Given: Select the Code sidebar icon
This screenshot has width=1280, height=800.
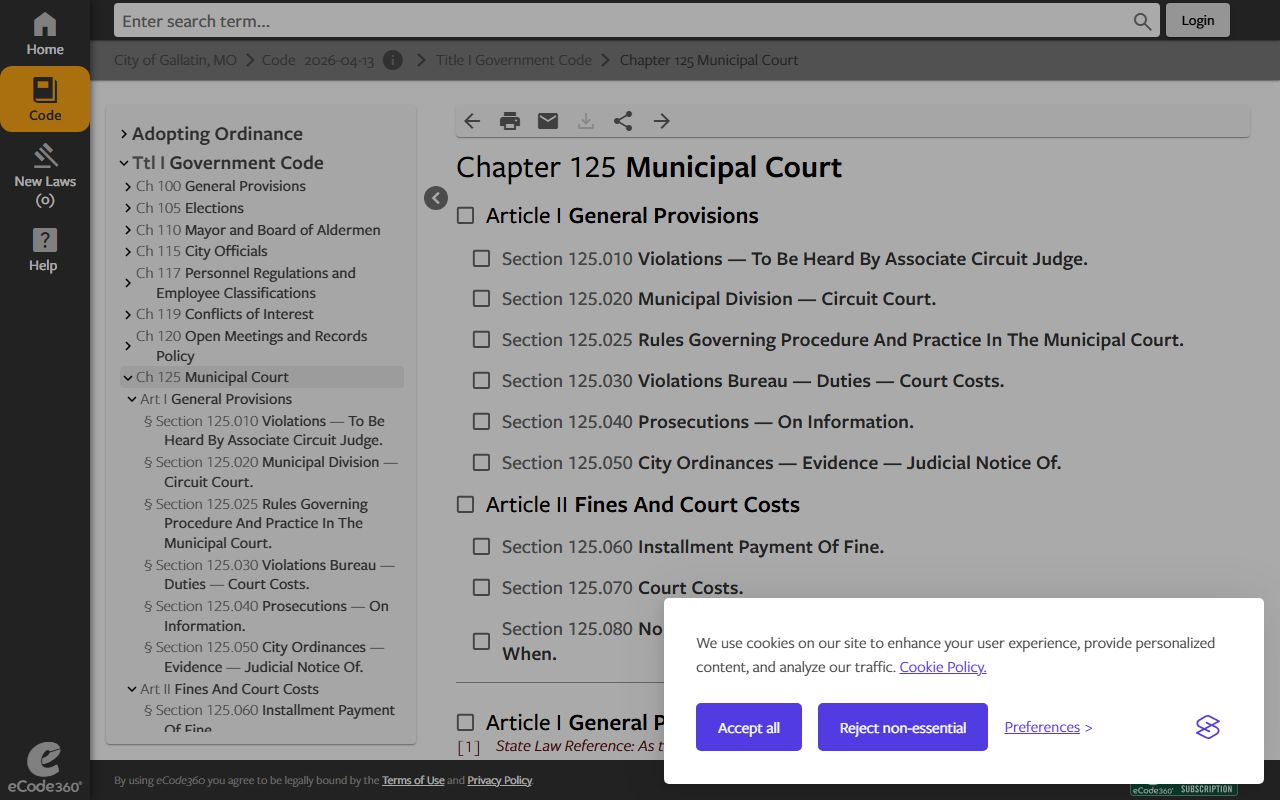Looking at the screenshot, I should point(45,99).
